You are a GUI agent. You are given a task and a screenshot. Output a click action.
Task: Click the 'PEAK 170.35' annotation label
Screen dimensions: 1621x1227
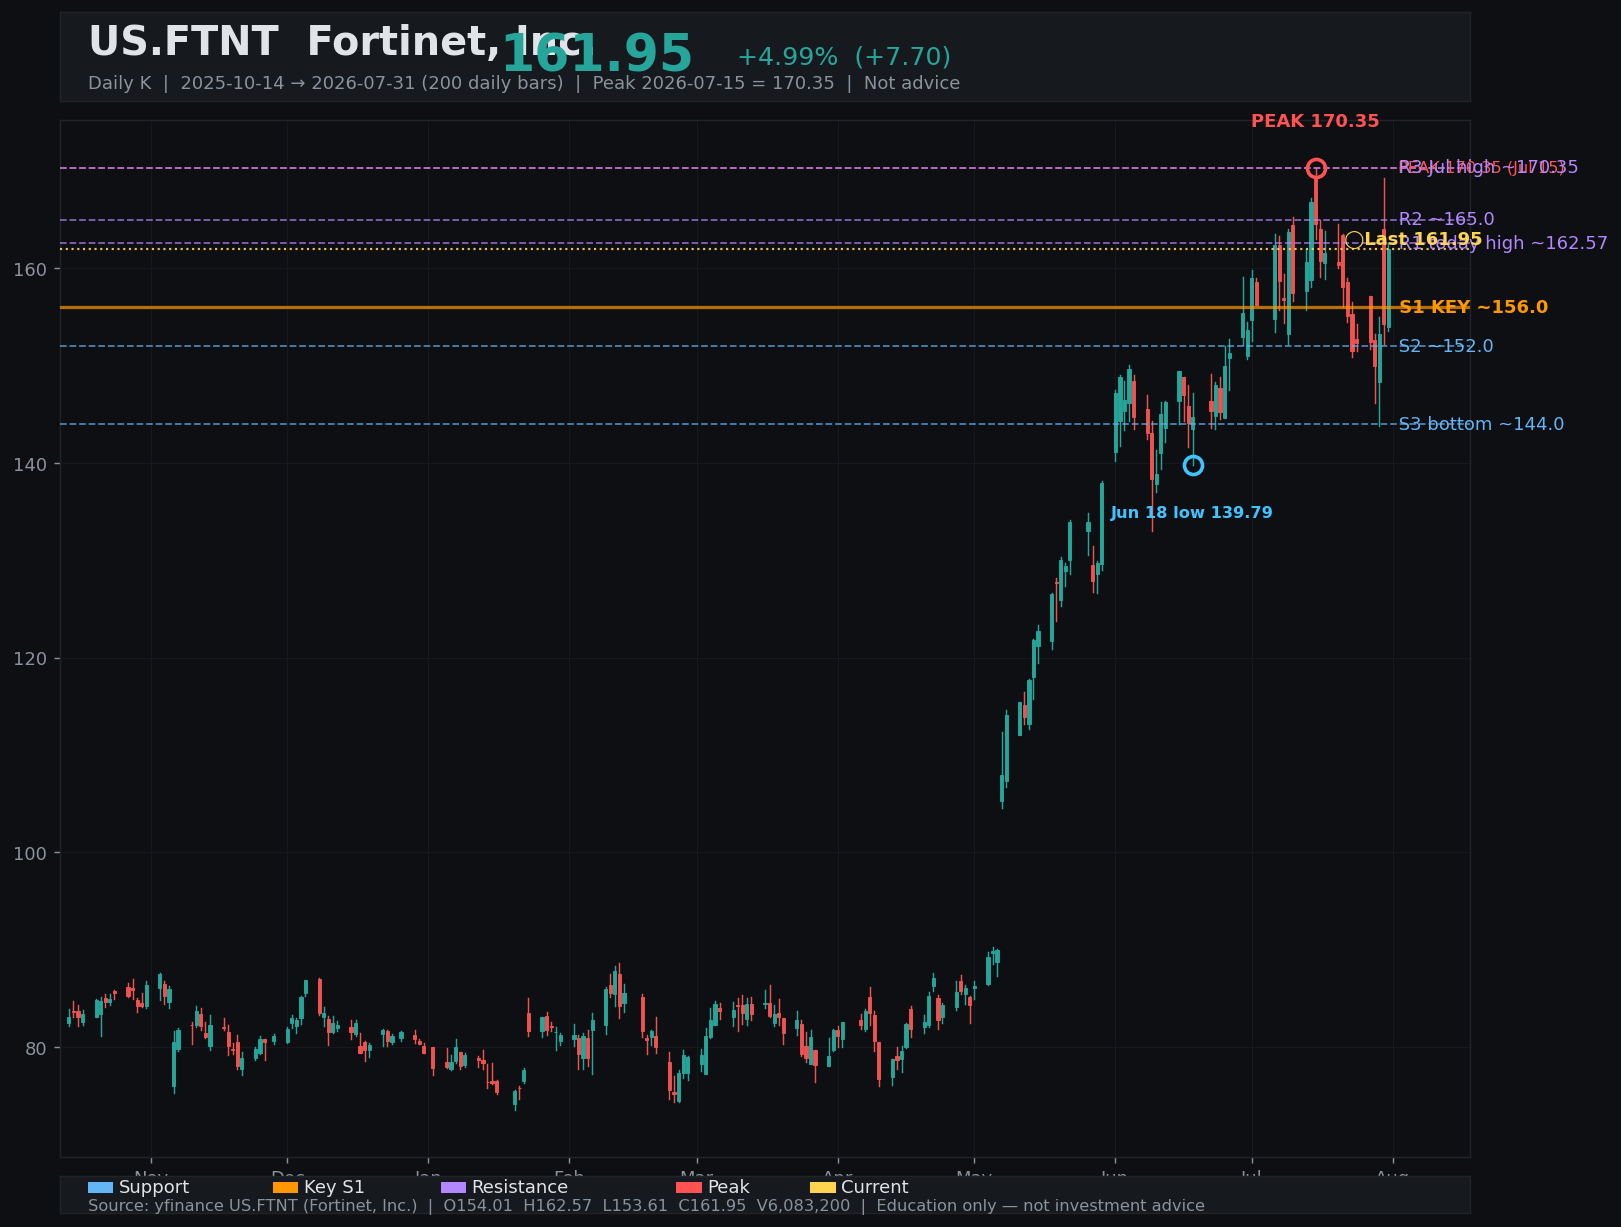click(1315, 121)
